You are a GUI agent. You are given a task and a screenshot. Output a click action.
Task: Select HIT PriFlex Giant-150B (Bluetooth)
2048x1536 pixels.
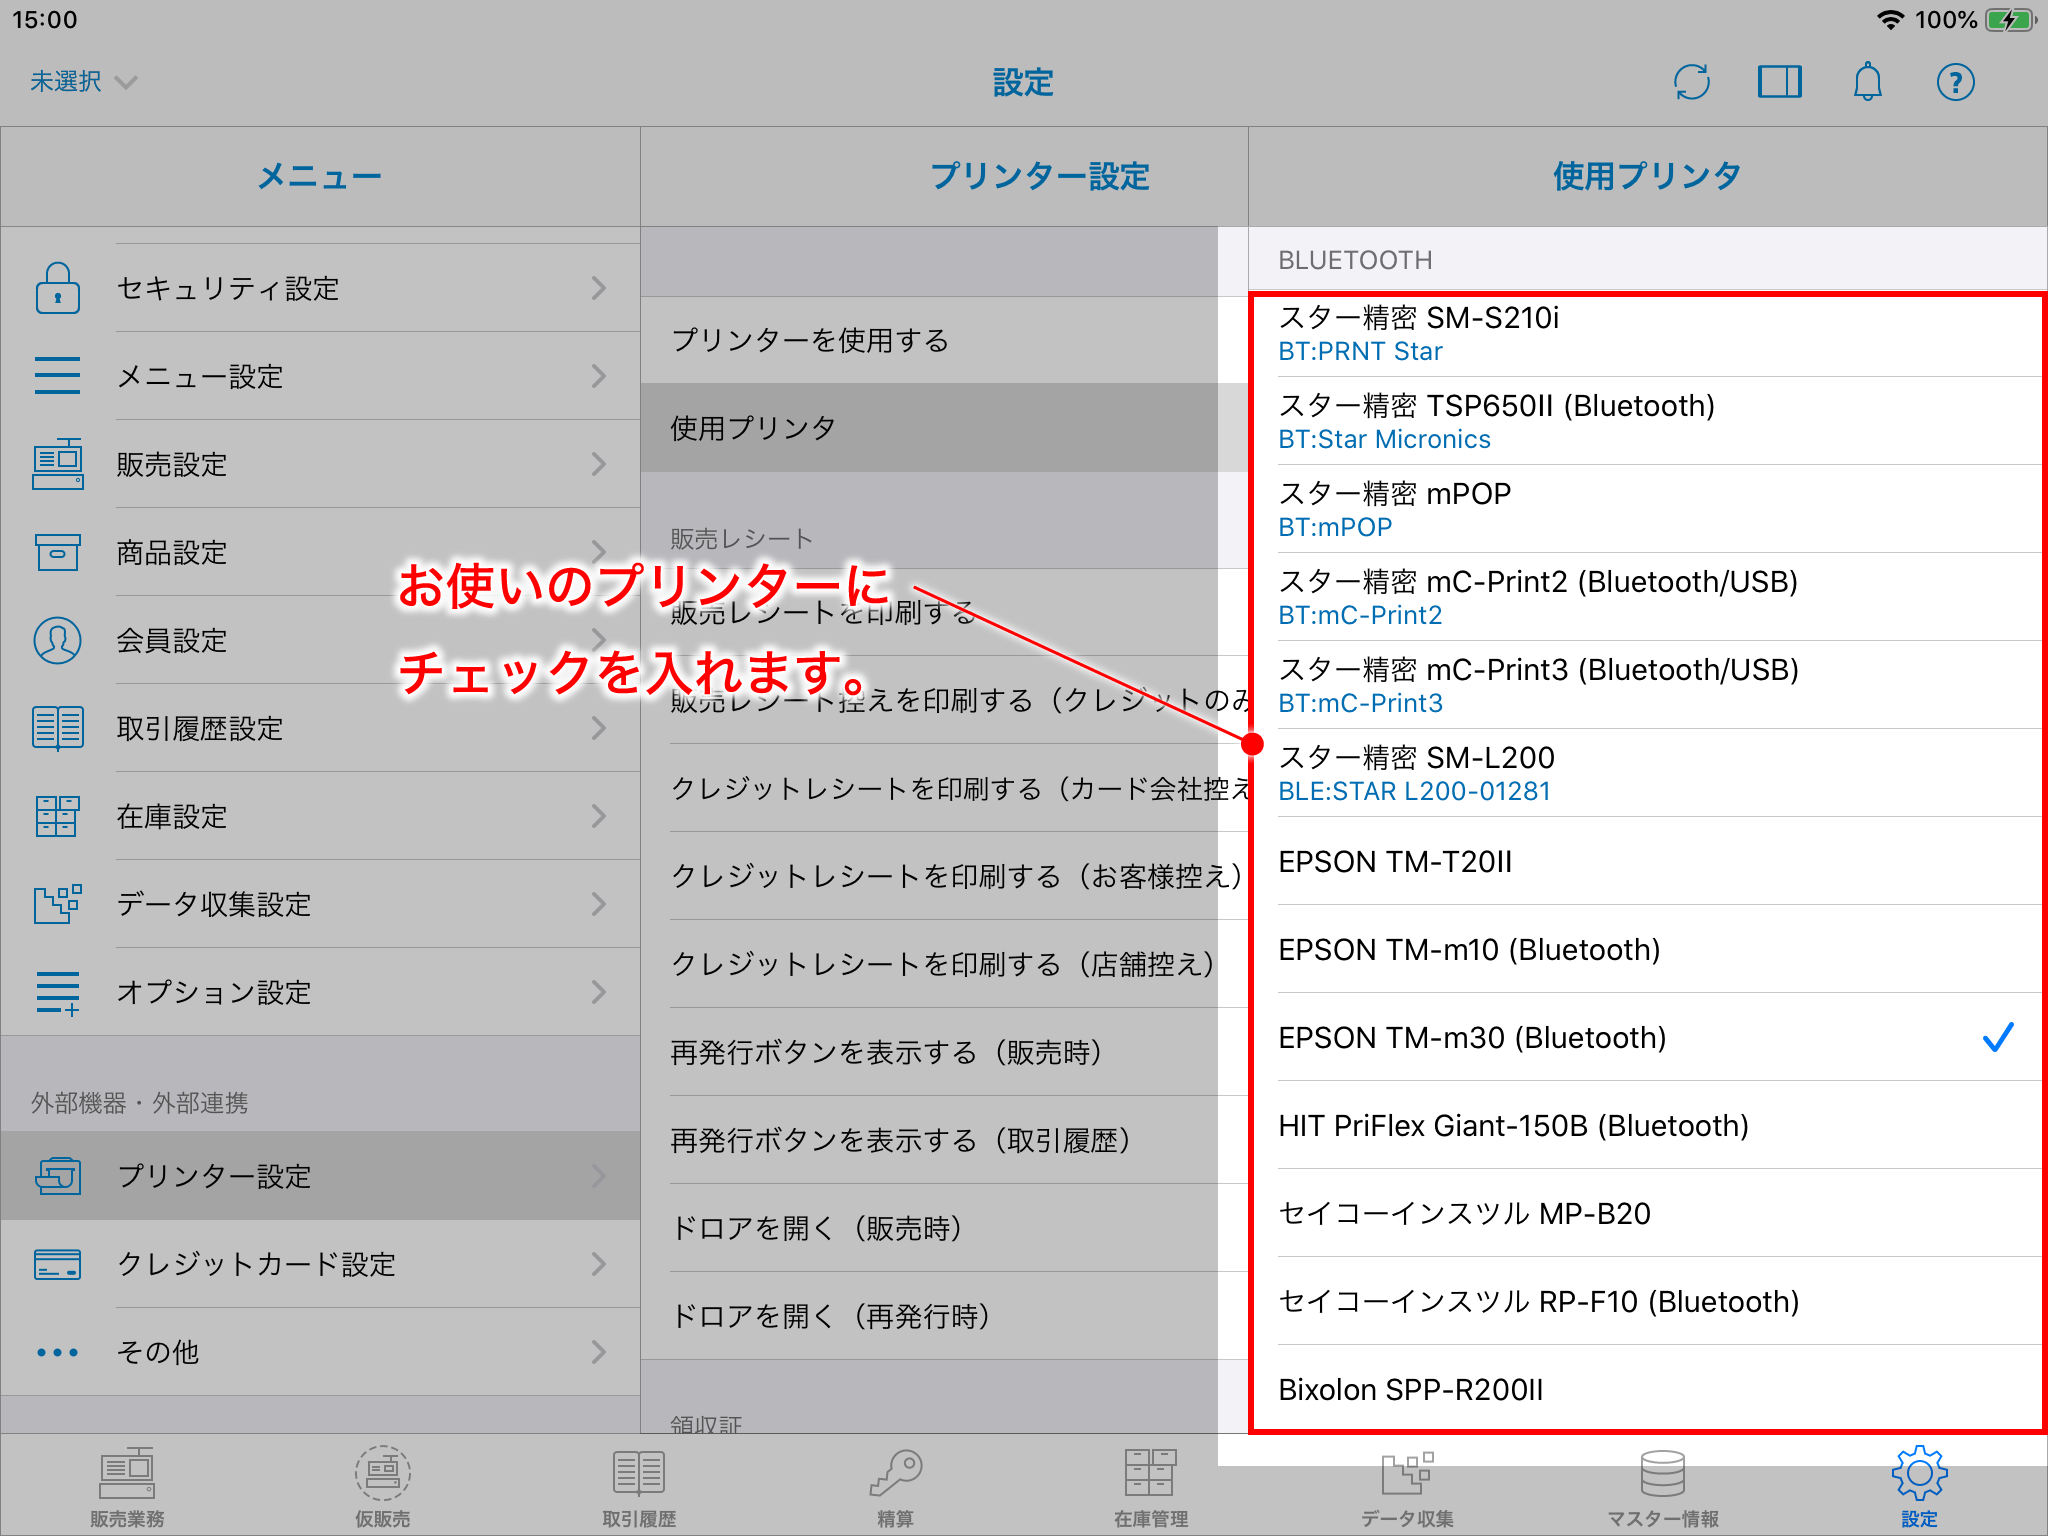pyautogui.click(x=1647, y=1125)
